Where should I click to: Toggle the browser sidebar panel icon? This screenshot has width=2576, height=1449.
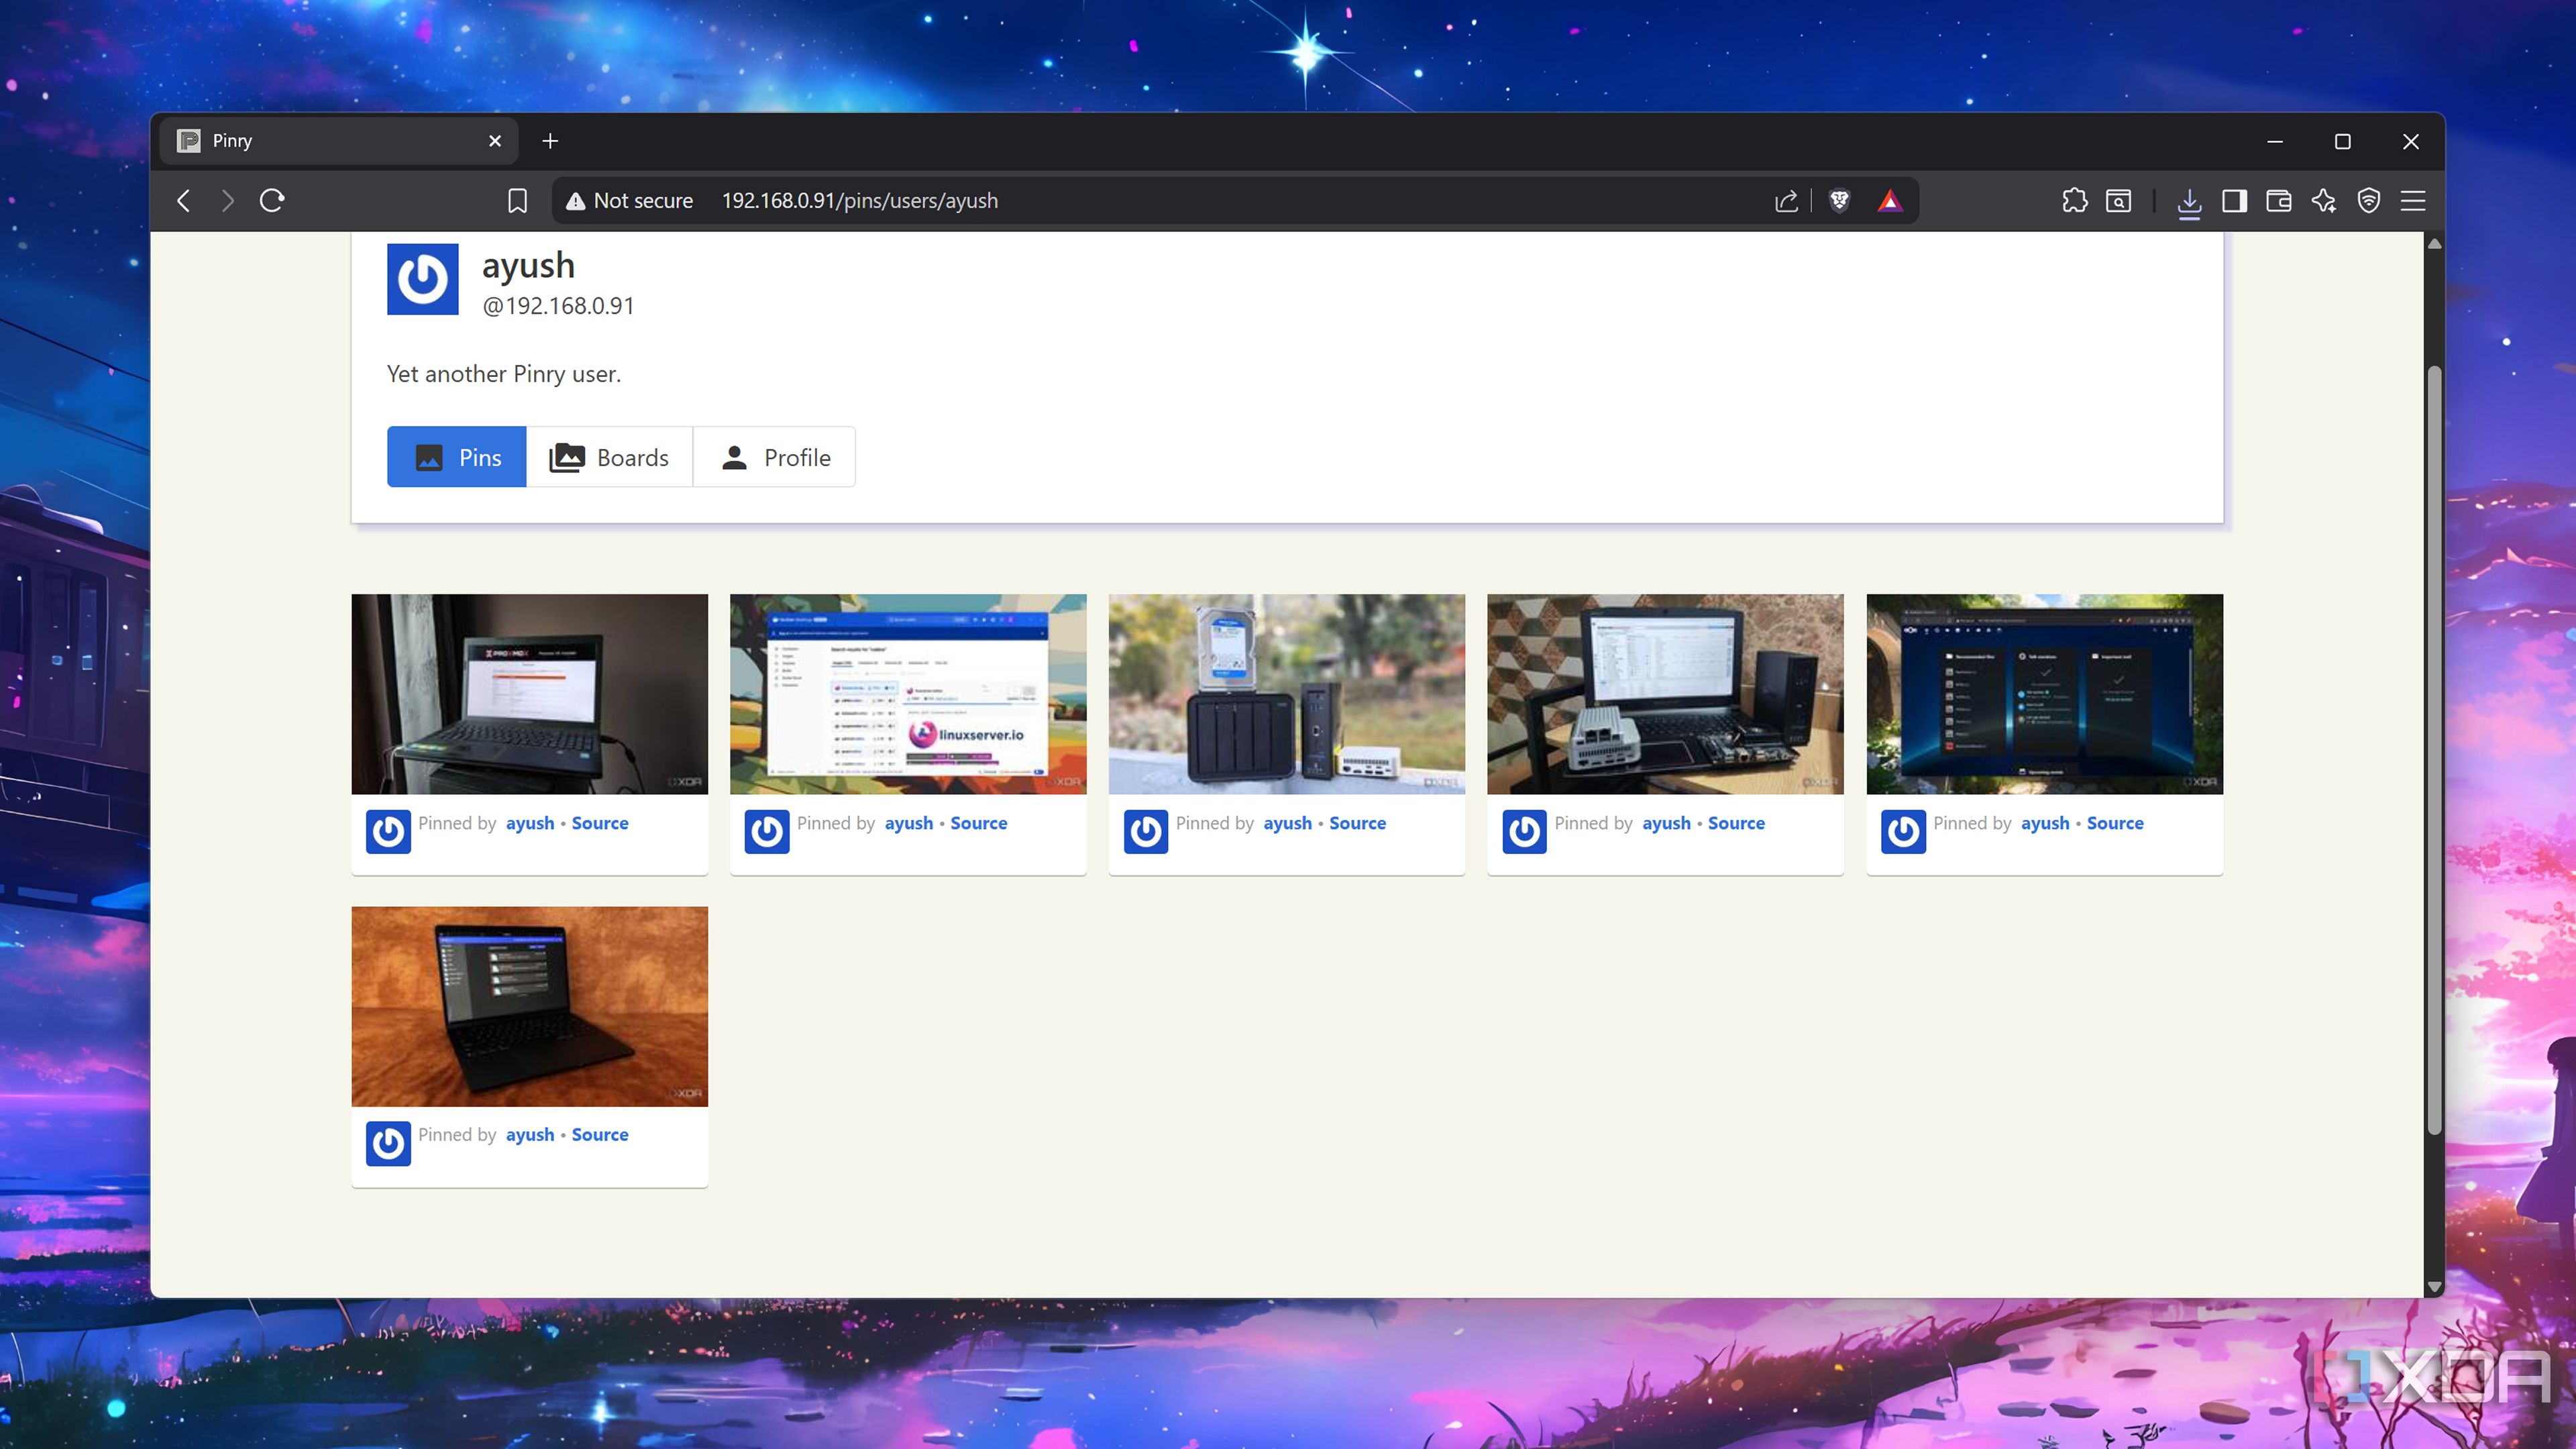point(2234,201)
